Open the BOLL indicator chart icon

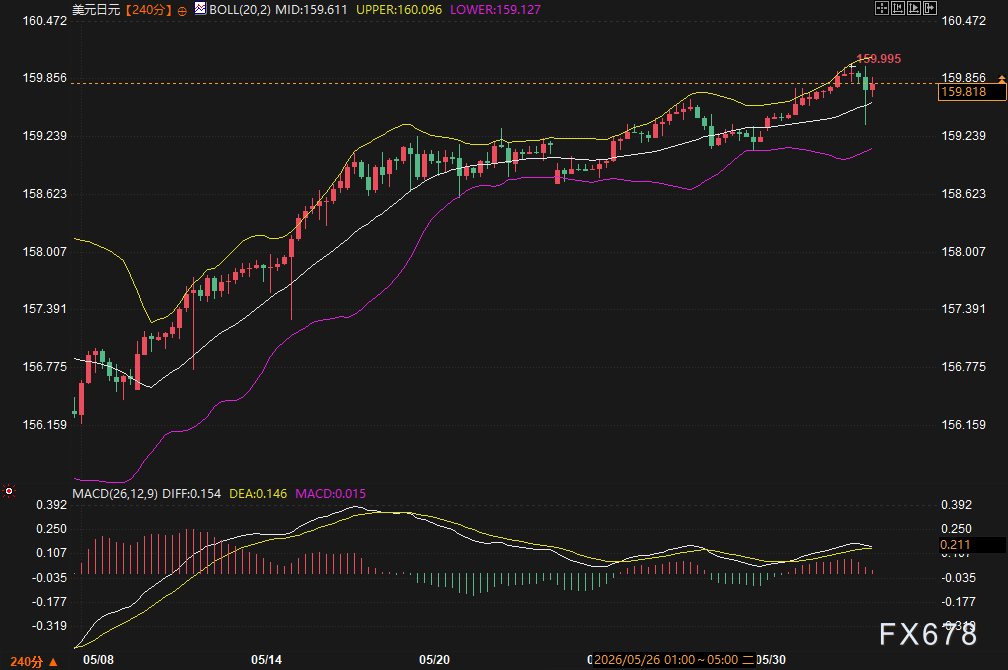click(201, 8)
